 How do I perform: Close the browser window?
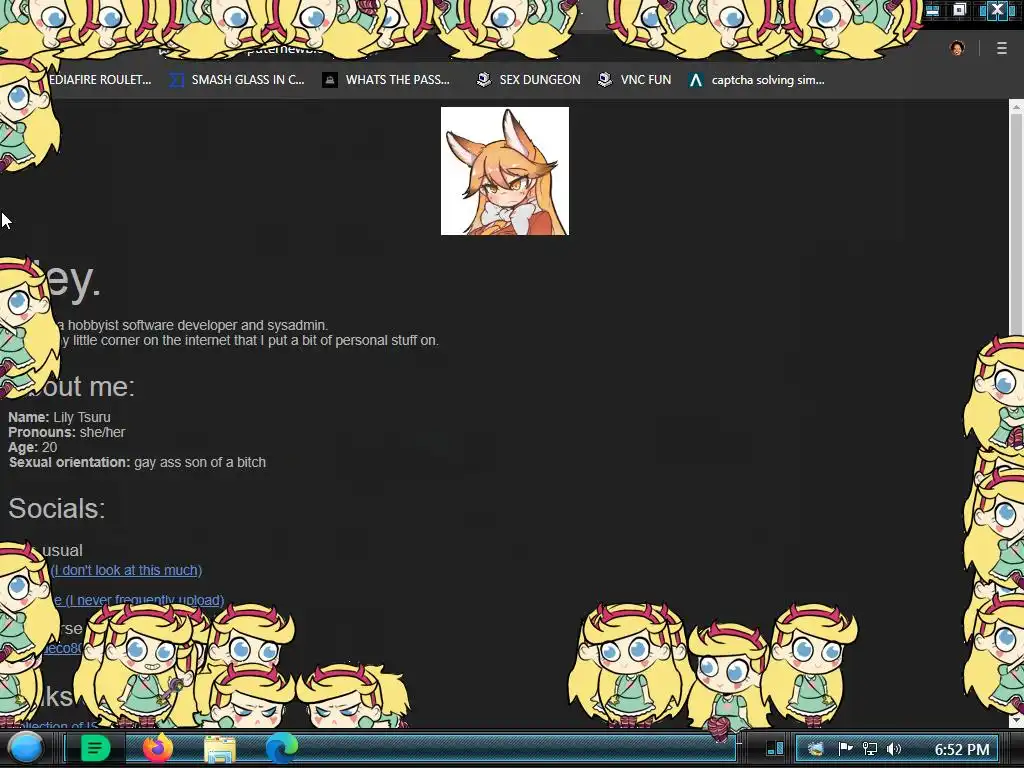(x=997, y=10)
